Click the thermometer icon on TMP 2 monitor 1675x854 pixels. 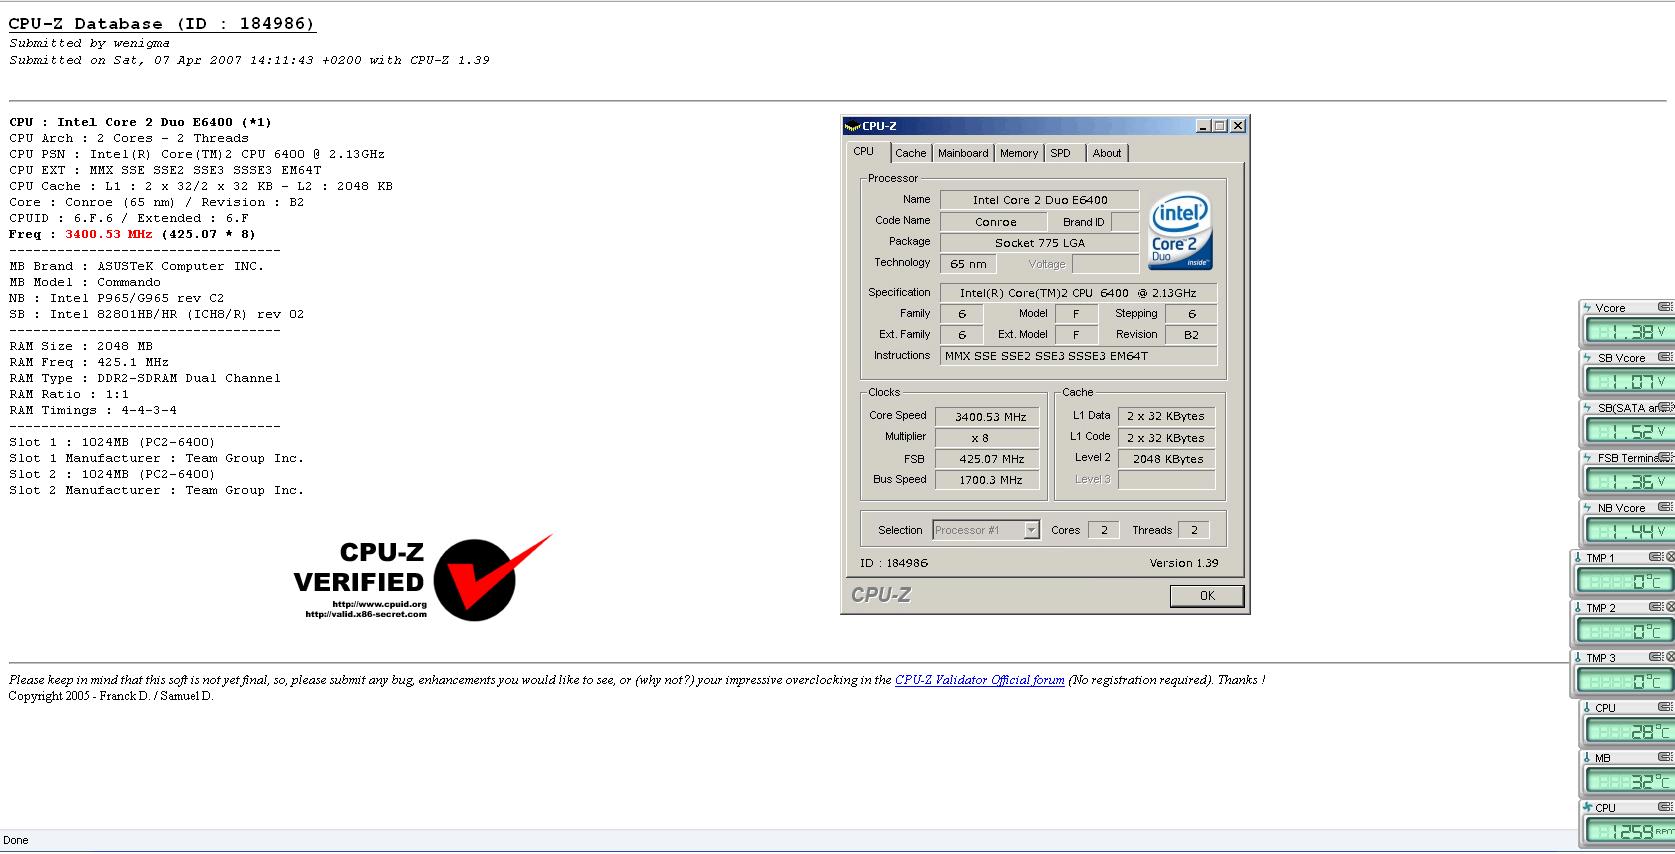pos(1578,607)
